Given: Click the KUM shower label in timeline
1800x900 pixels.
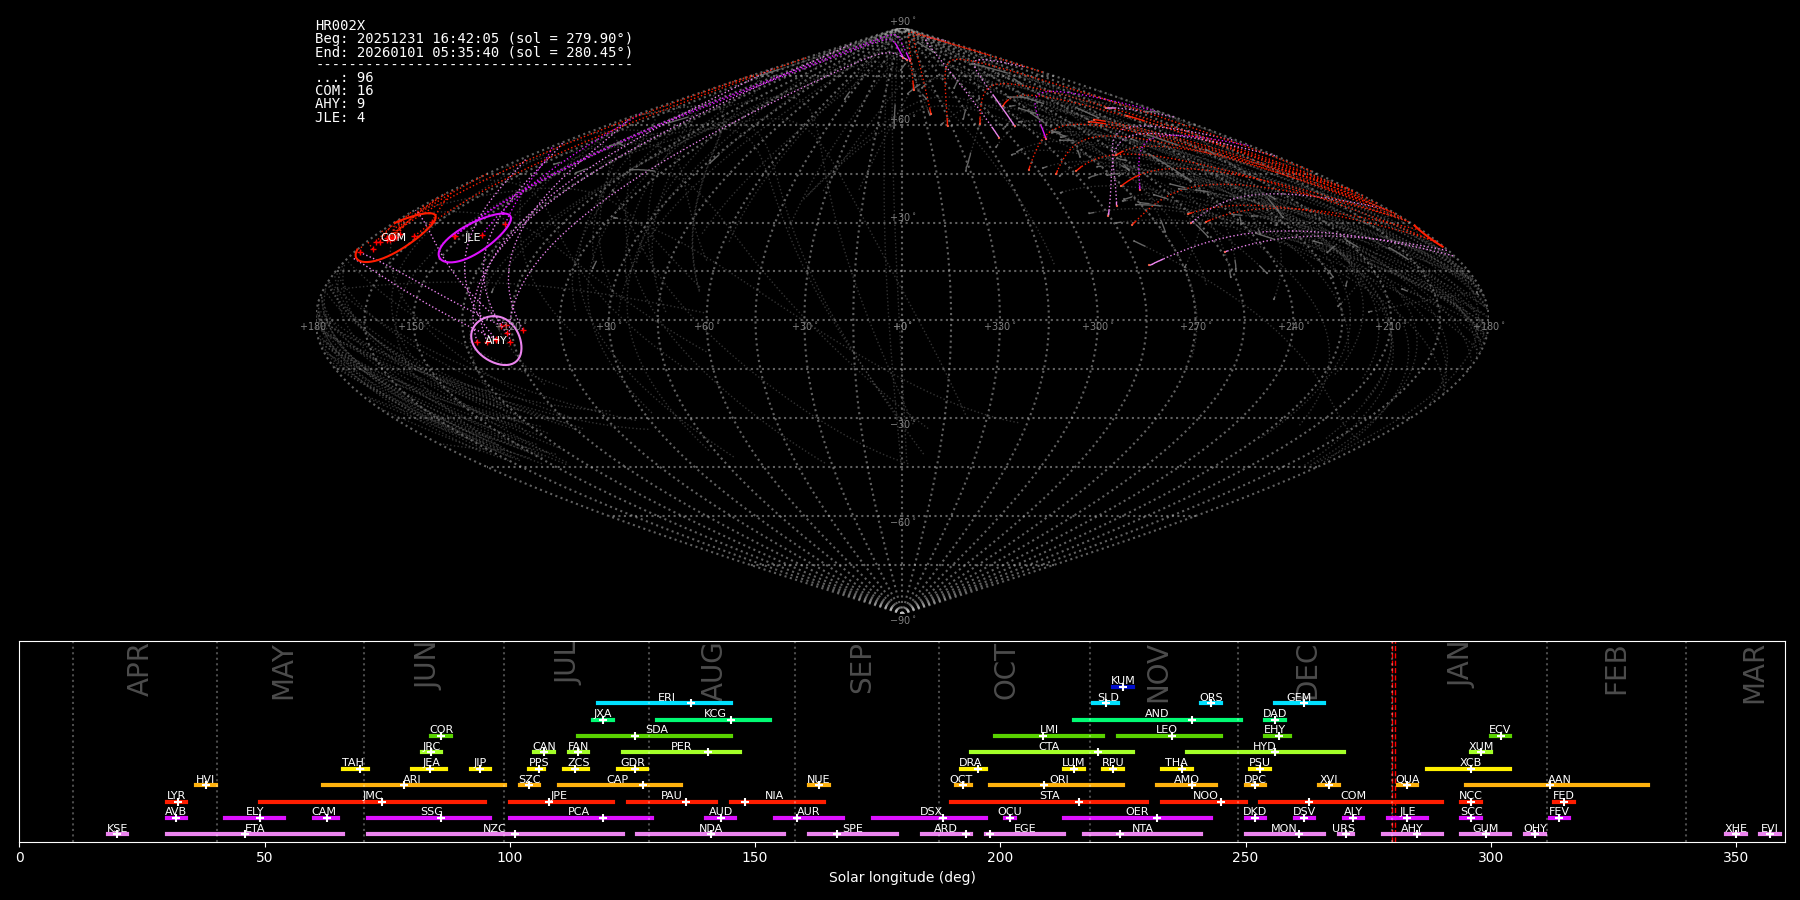Looking at the screenshot, I should (x=1123, y=680).
